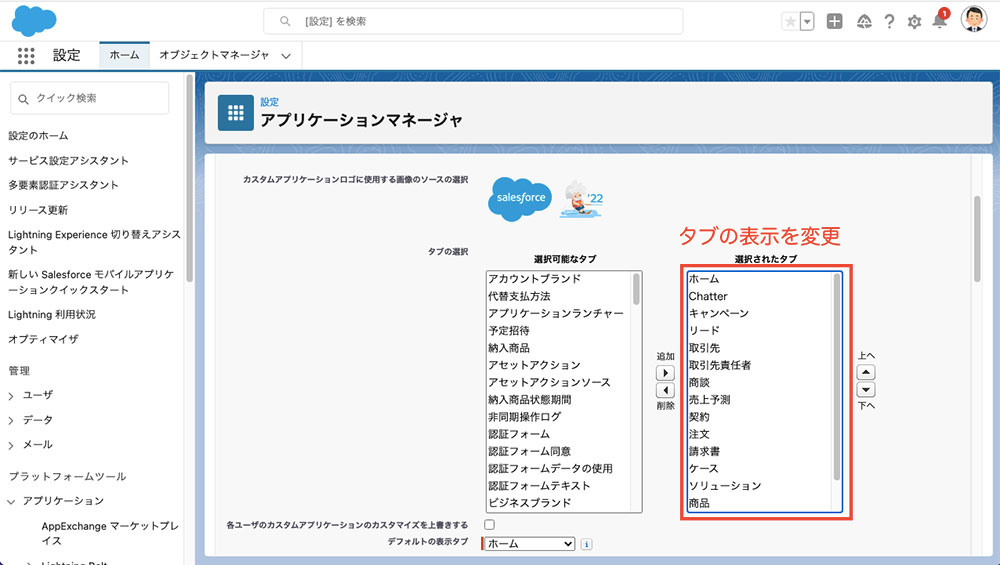1000x565 pixels.
Task: Select the '22 Astro logo image
Action: (582, 200)
